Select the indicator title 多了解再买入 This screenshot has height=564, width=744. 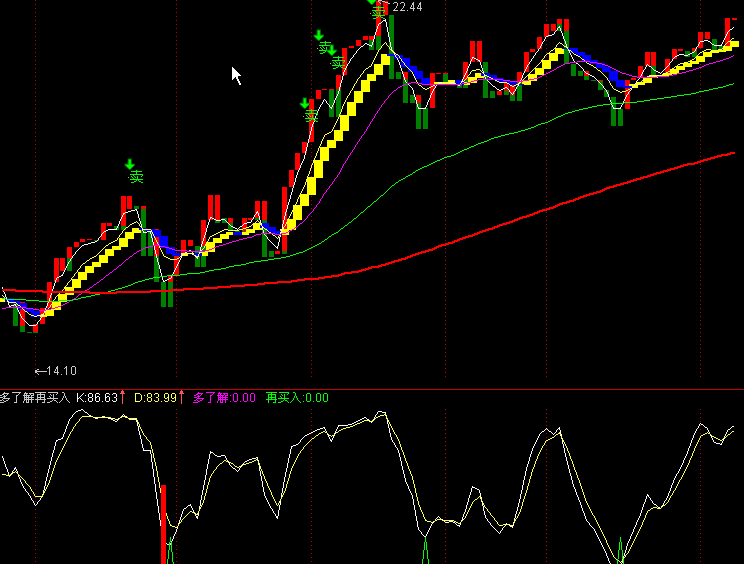(x=35, y=398)
